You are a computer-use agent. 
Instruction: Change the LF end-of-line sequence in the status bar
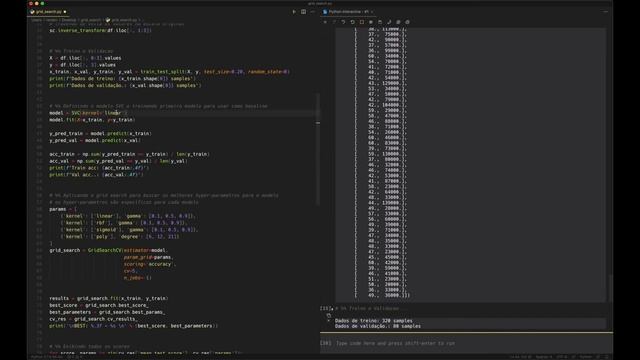pos(573,357)
